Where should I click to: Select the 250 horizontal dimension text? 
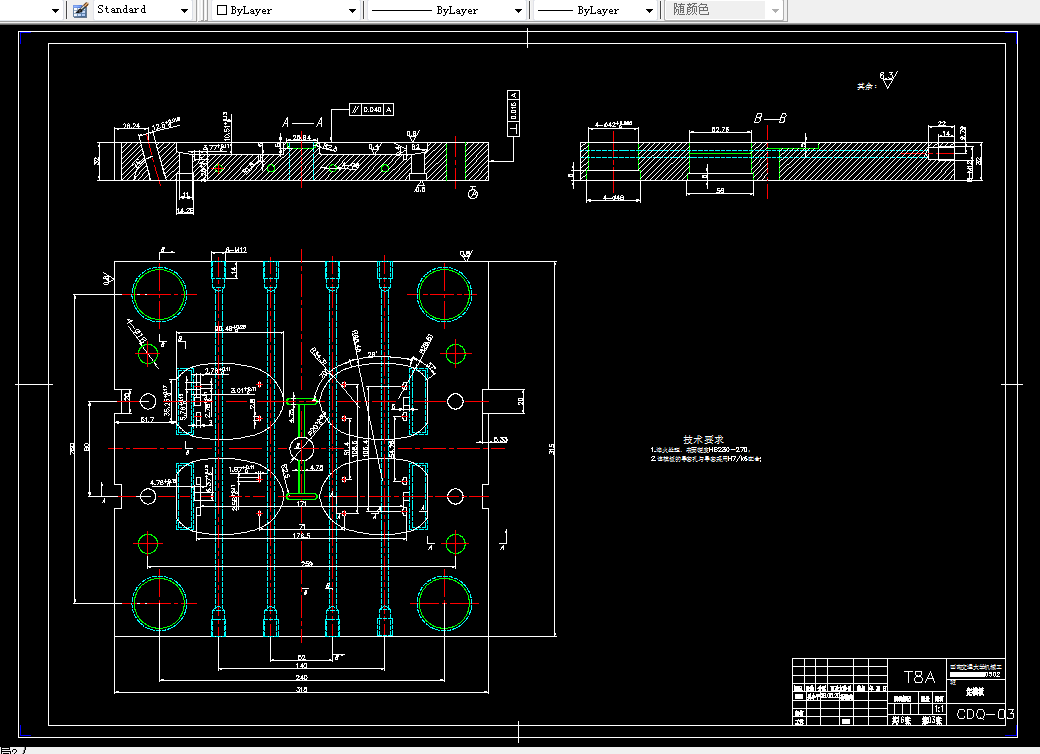tap(306, 564)
